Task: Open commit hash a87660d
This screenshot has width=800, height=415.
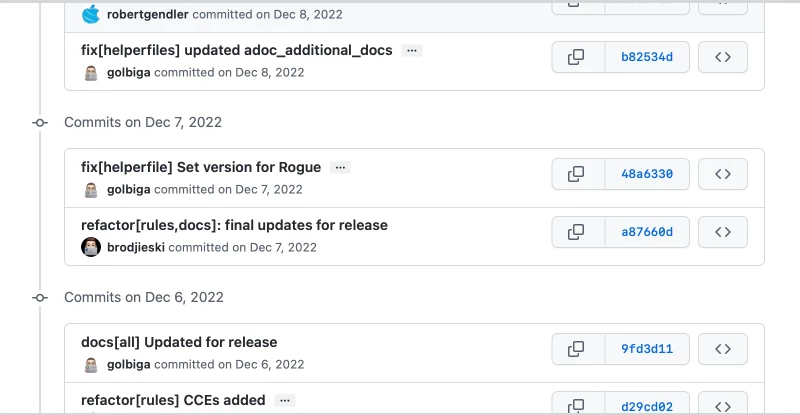Action: (647, 232)
